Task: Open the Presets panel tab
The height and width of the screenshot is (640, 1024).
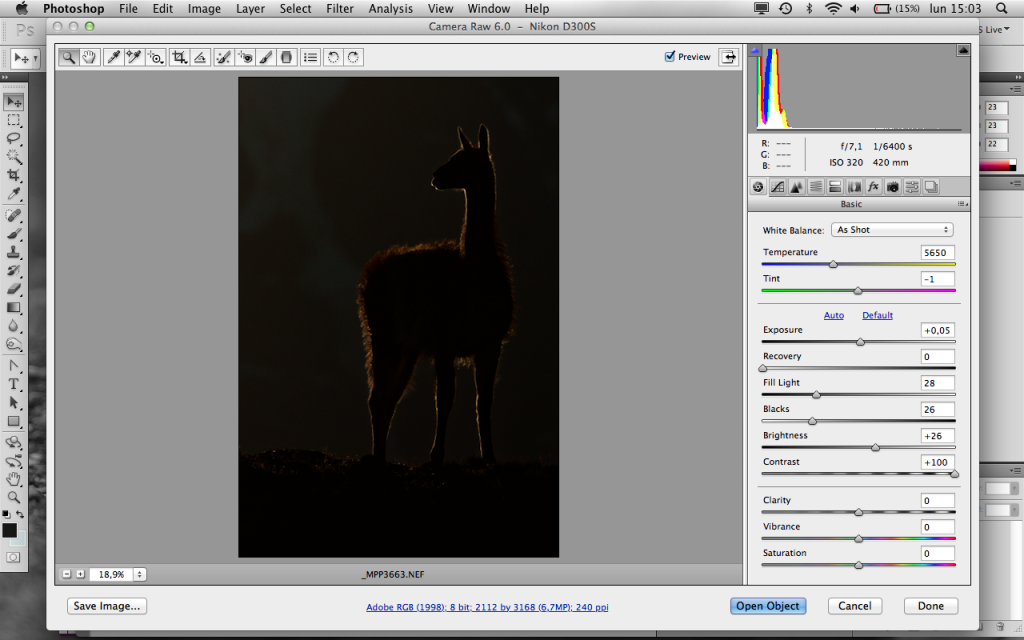Action: coord(912,187)
